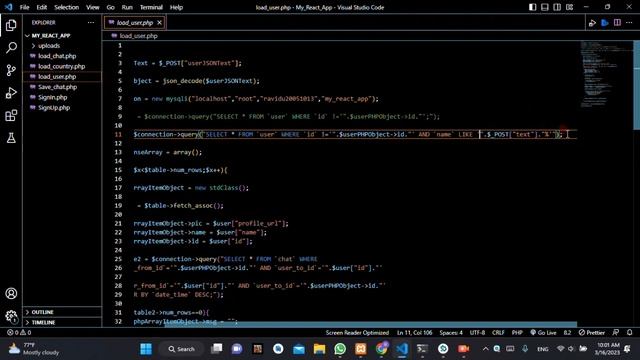Open the Extensions view
The height and width of the screenshot is (360, 640).
[11, 116]
